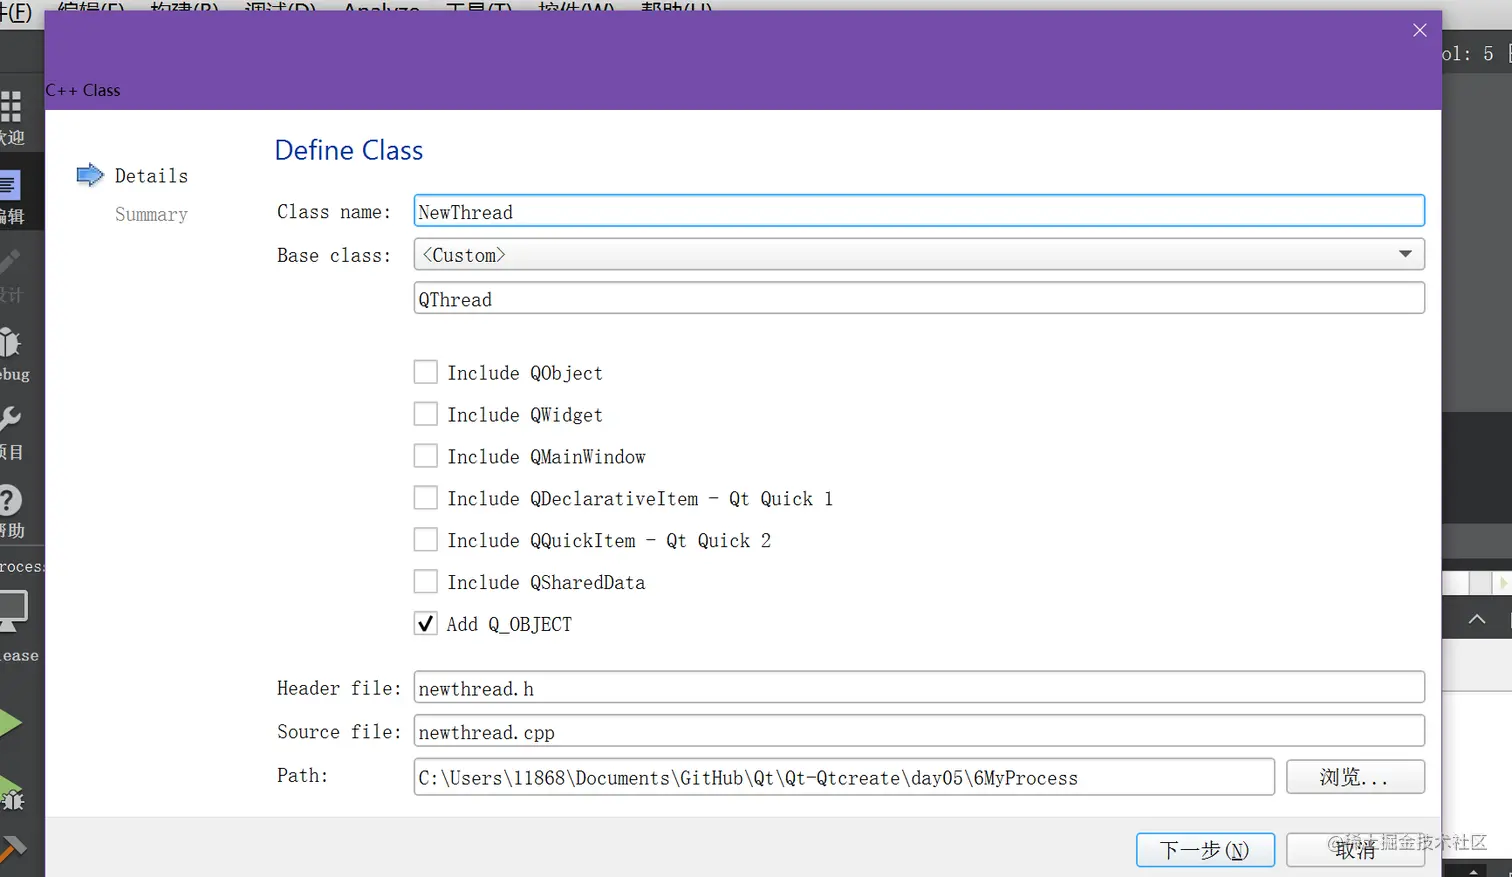Open the Base class dropdown
Screen dimensions: 1512x877
pyautogui.click(x=919, y=254)
